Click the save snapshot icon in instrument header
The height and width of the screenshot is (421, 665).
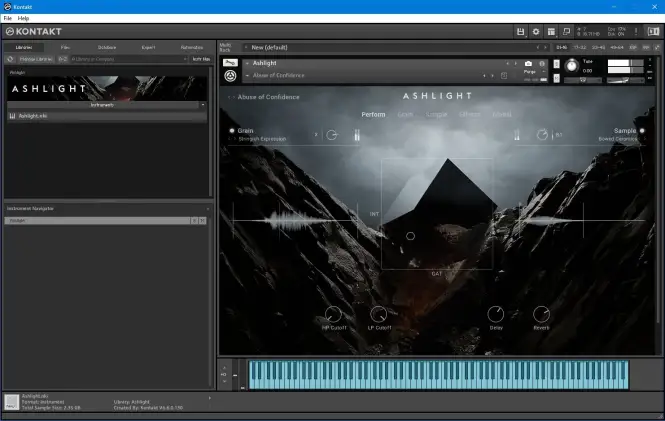click(x=504, y=75)
